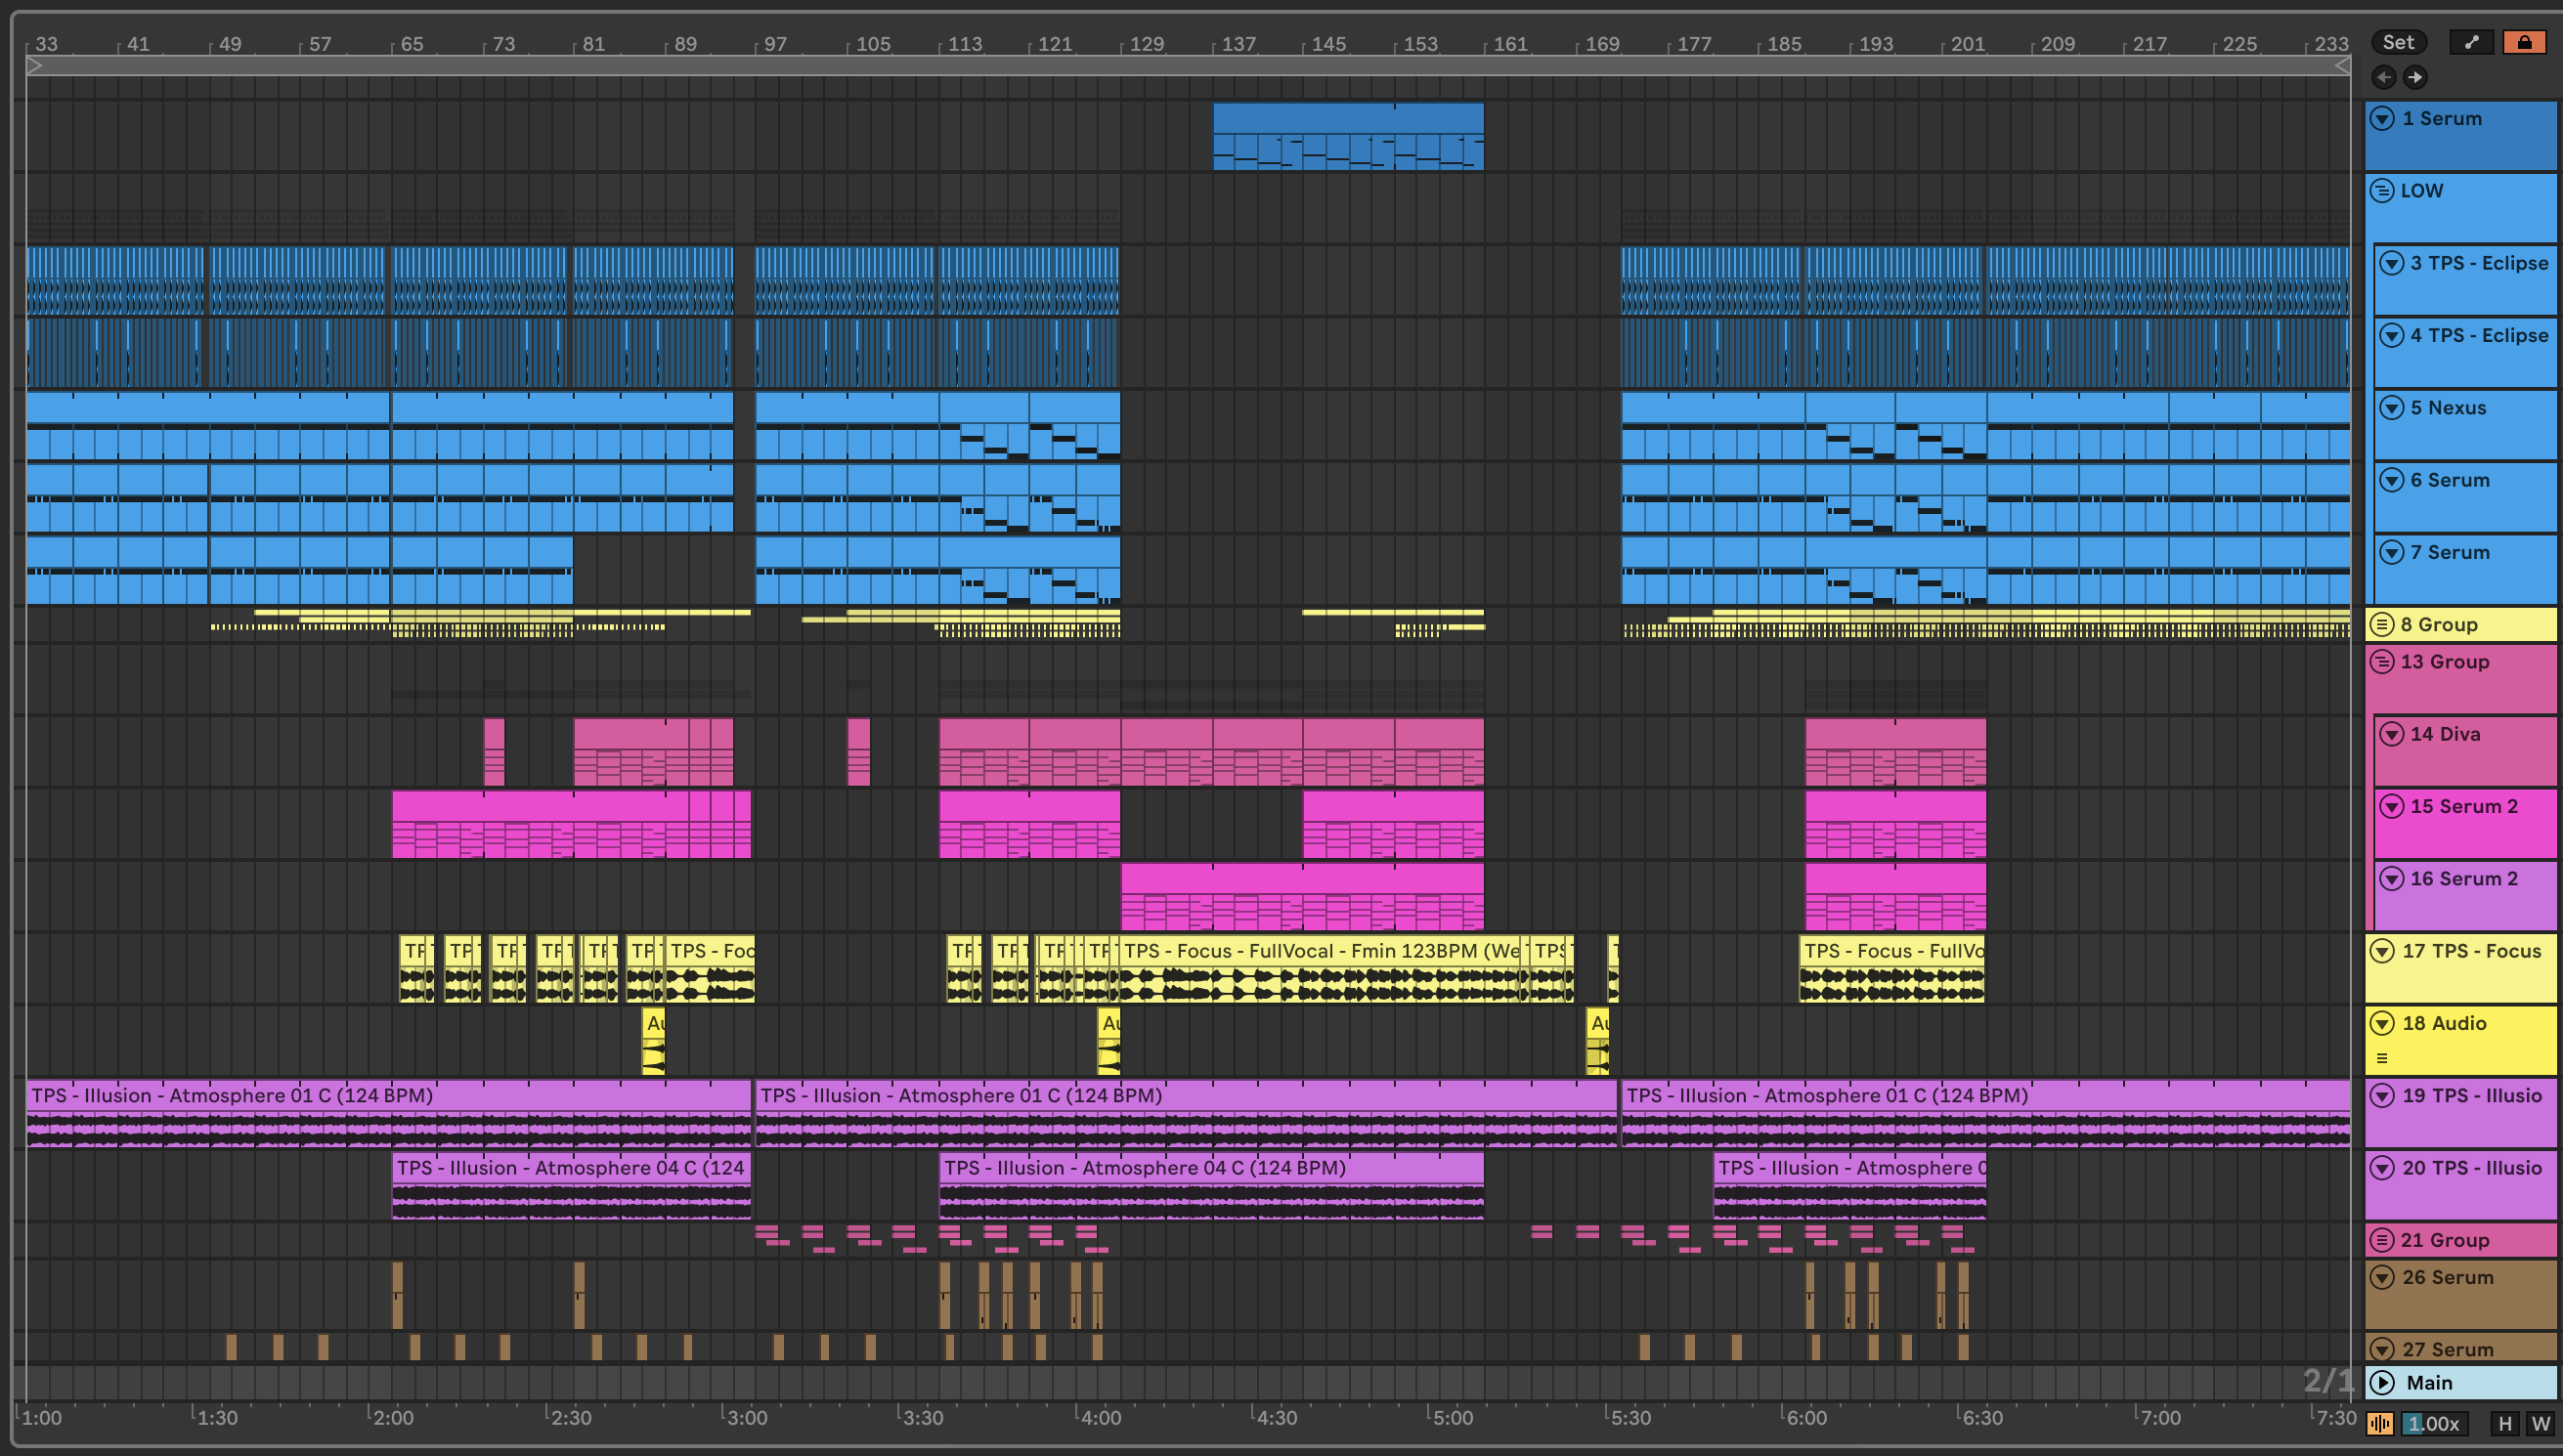The image size is (2563, 1456).
Task: Toggle the orange waveform follow button
Action: [2380, 1423]
